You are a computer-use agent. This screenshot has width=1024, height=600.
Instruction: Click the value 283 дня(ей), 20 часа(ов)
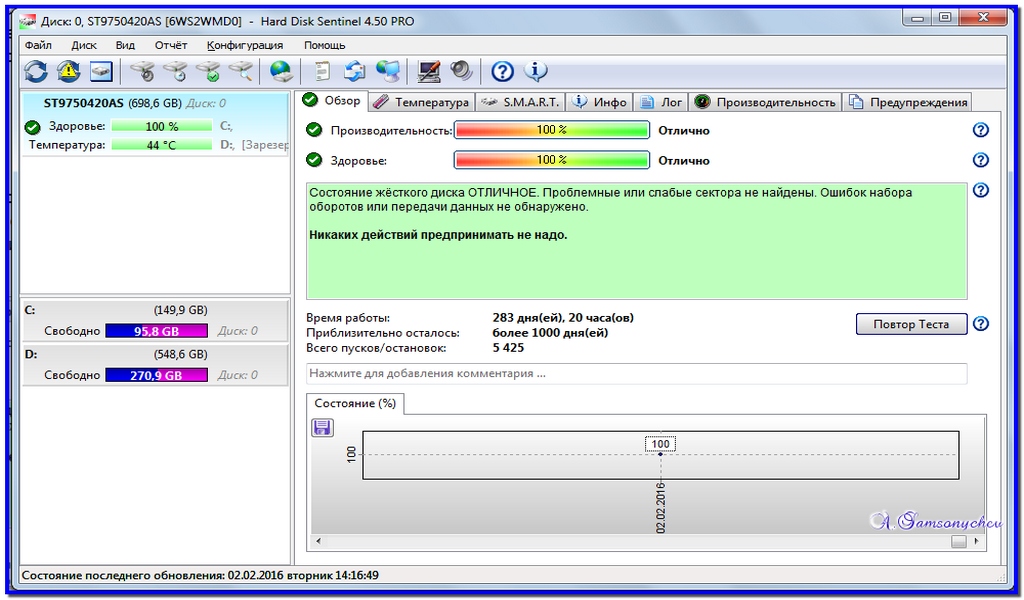point(563,318)
